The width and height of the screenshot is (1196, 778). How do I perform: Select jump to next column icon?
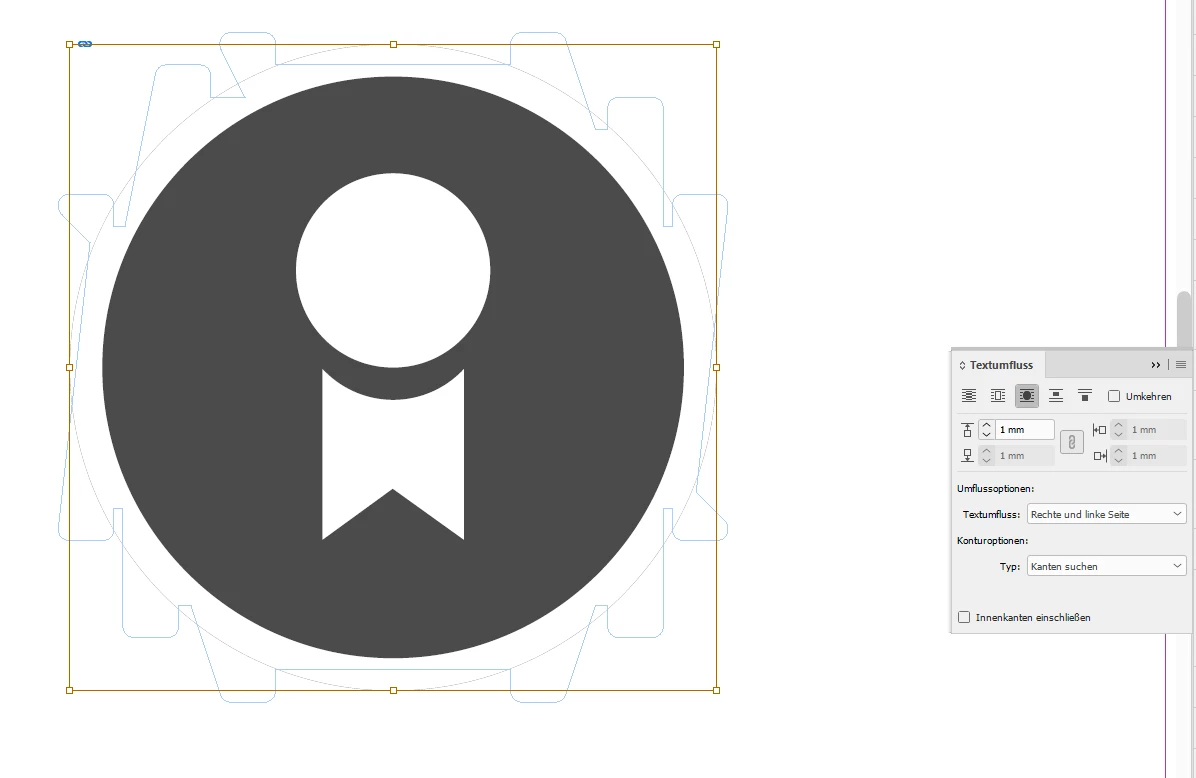coord(1085,396)
